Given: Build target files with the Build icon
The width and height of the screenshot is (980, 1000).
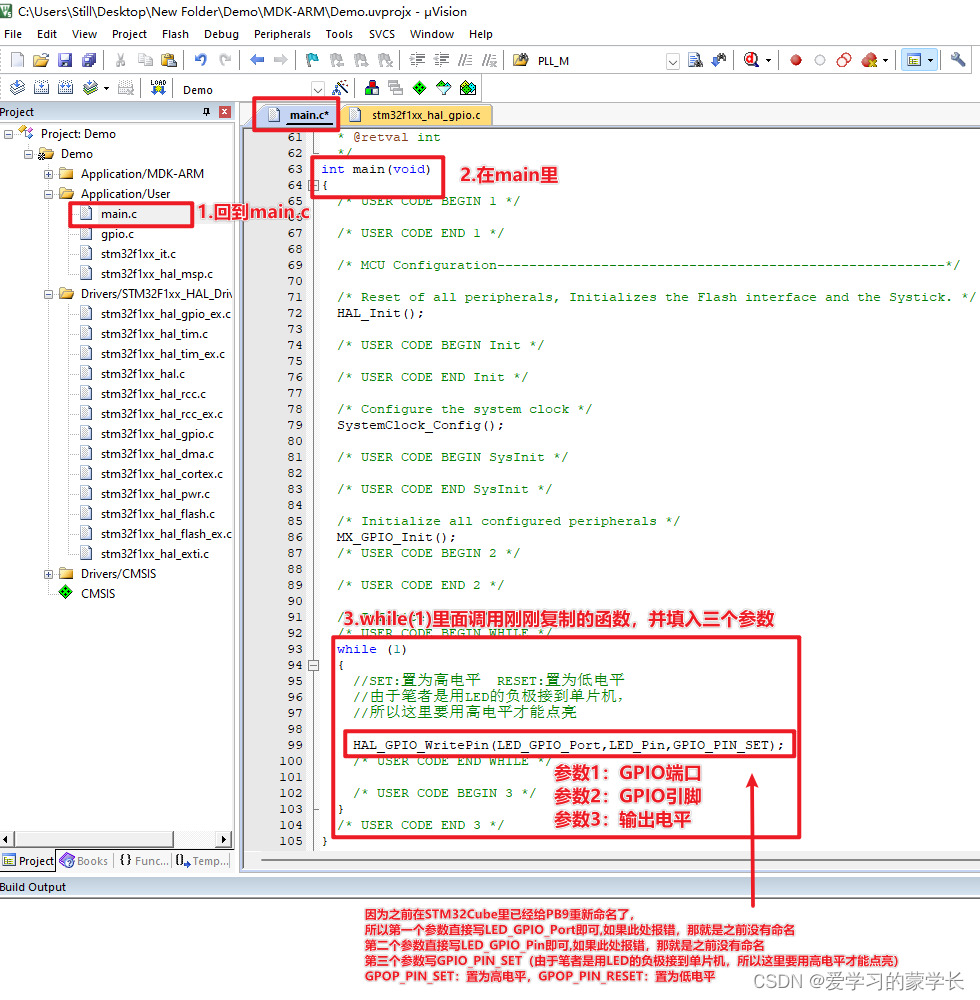Looking at the screenshot, I should pos(41,88).
